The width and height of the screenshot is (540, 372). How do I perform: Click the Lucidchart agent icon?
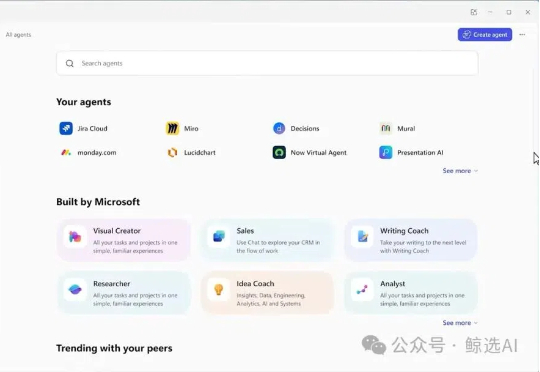tap(172, 152)
